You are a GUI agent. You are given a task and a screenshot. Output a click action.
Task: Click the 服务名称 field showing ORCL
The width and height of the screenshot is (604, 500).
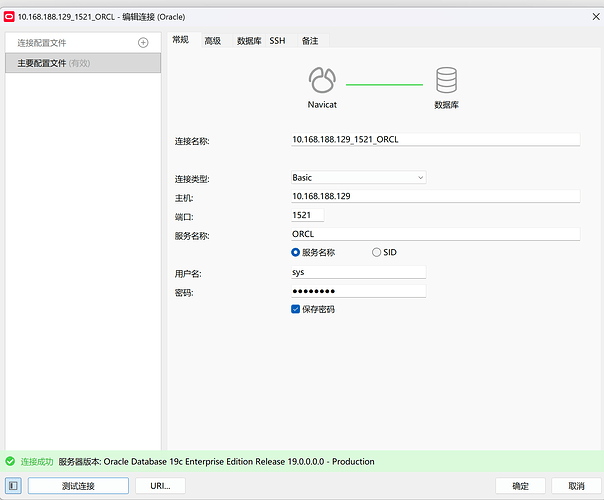(436, 234)
